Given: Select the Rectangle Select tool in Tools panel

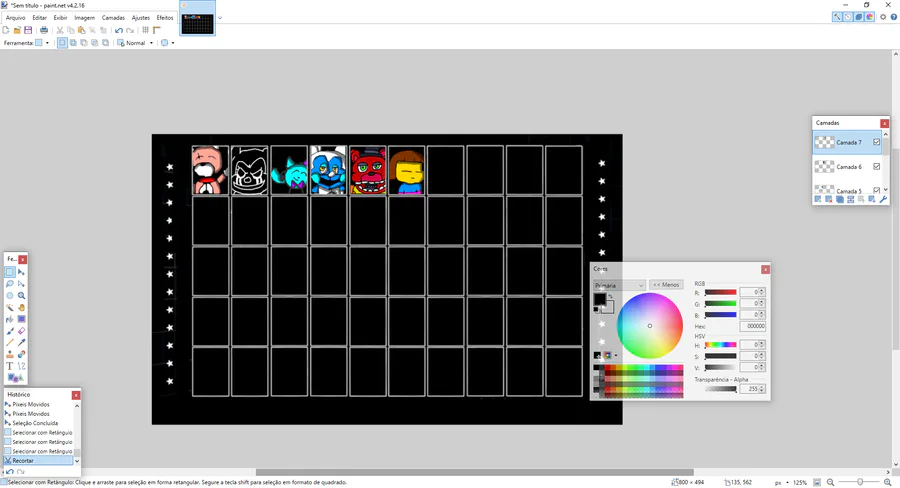Looking at the screenshot, I should [10, 272].
